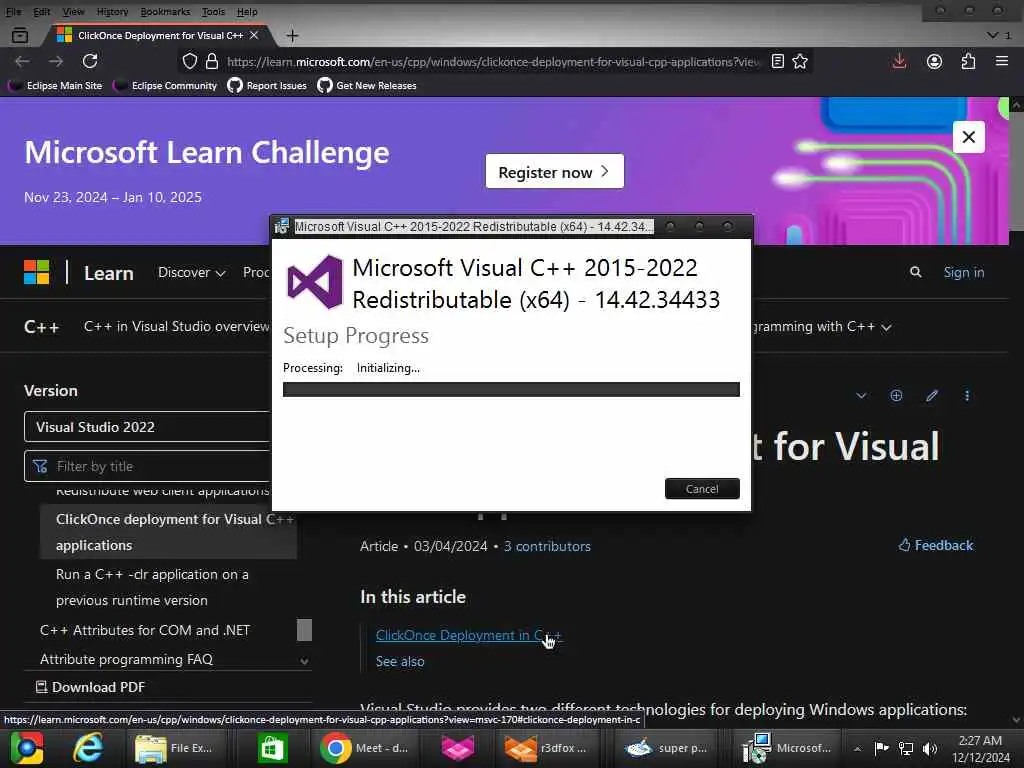1024x768 pixels.
Task: Open the Eclipse Community bookmark
Action: [166, 86]
